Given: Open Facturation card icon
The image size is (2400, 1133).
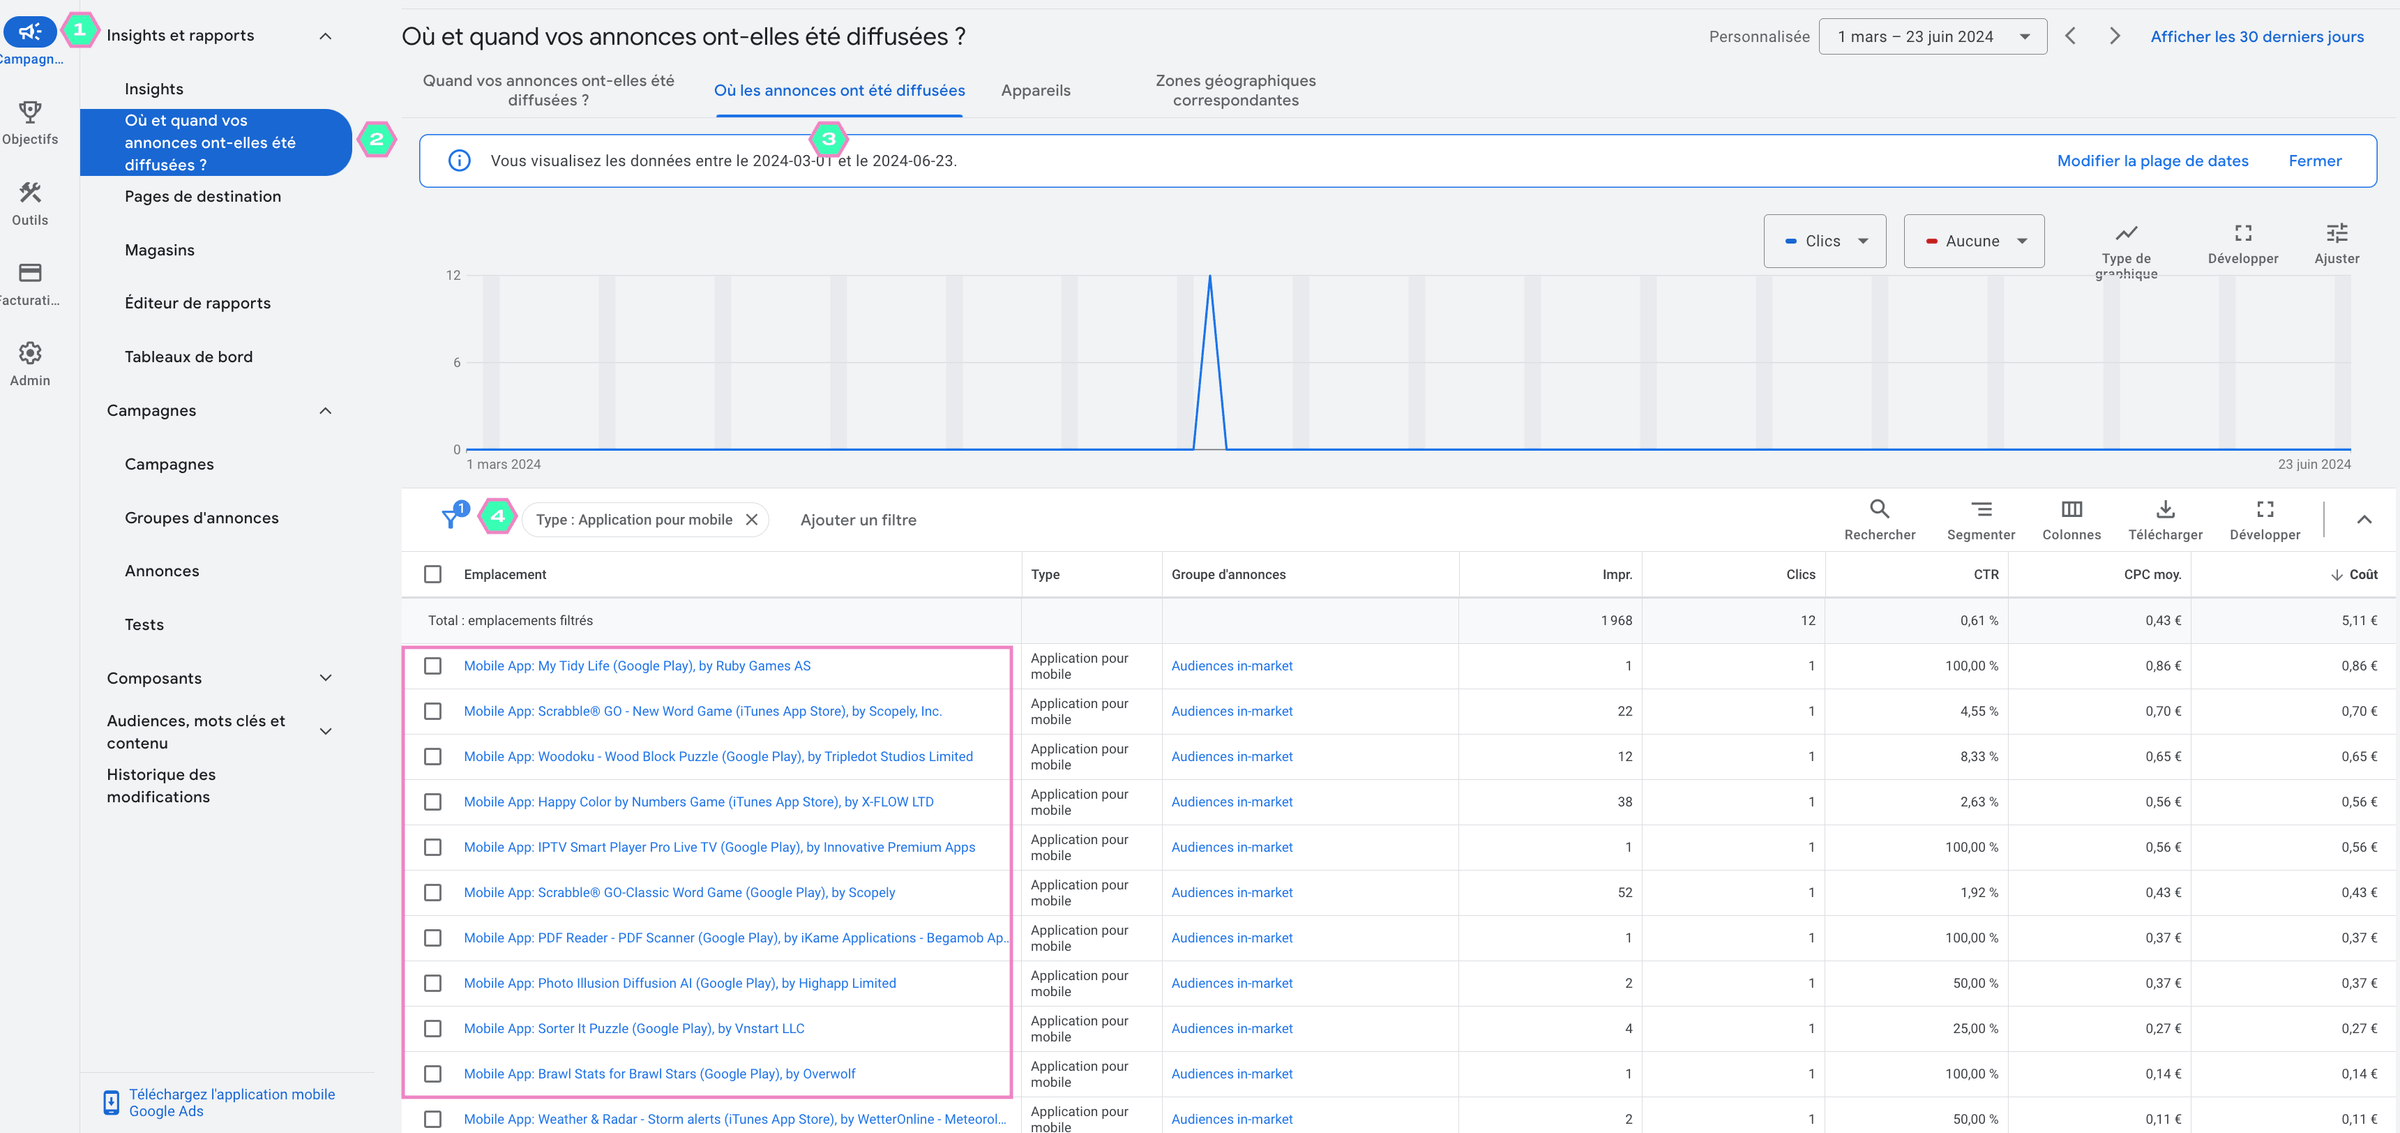Looking at the screenshot, I should click(x=30, y=272).
